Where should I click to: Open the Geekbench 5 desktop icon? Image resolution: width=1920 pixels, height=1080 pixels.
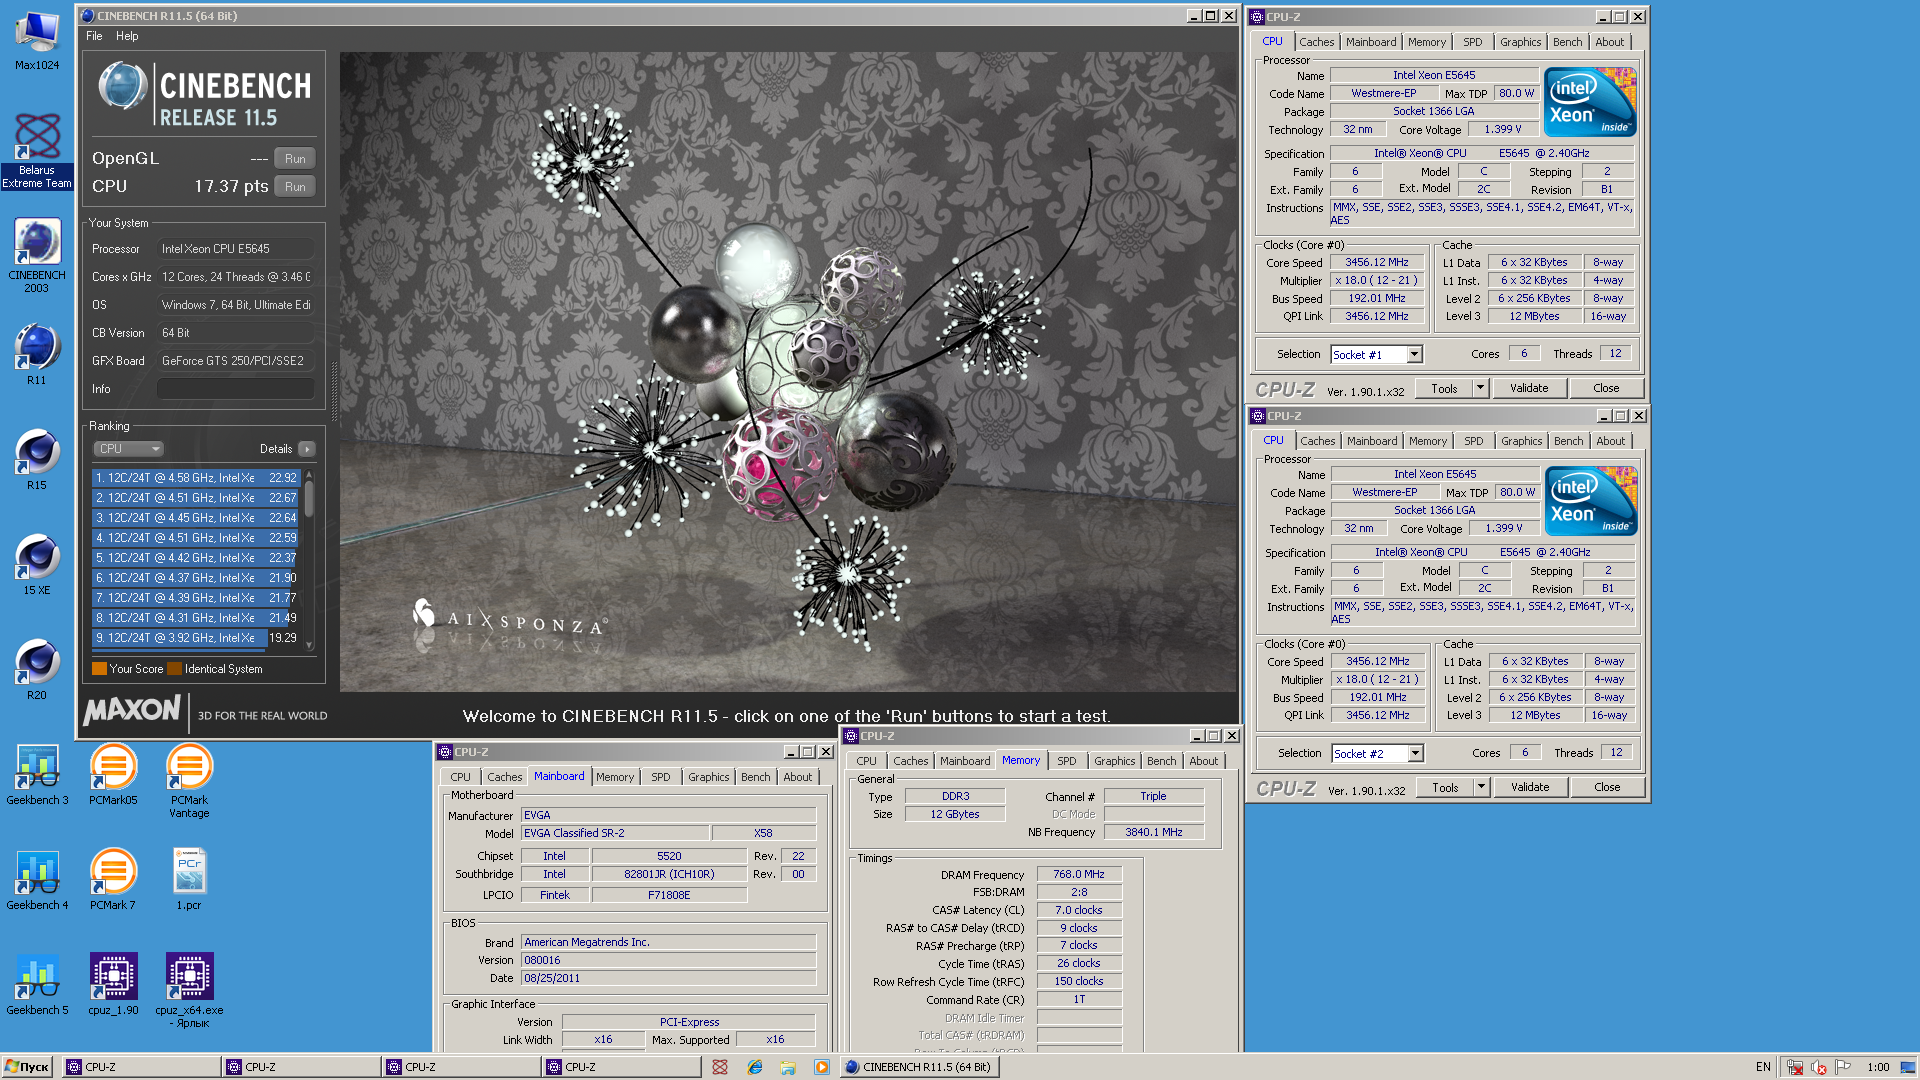[37, 985]
